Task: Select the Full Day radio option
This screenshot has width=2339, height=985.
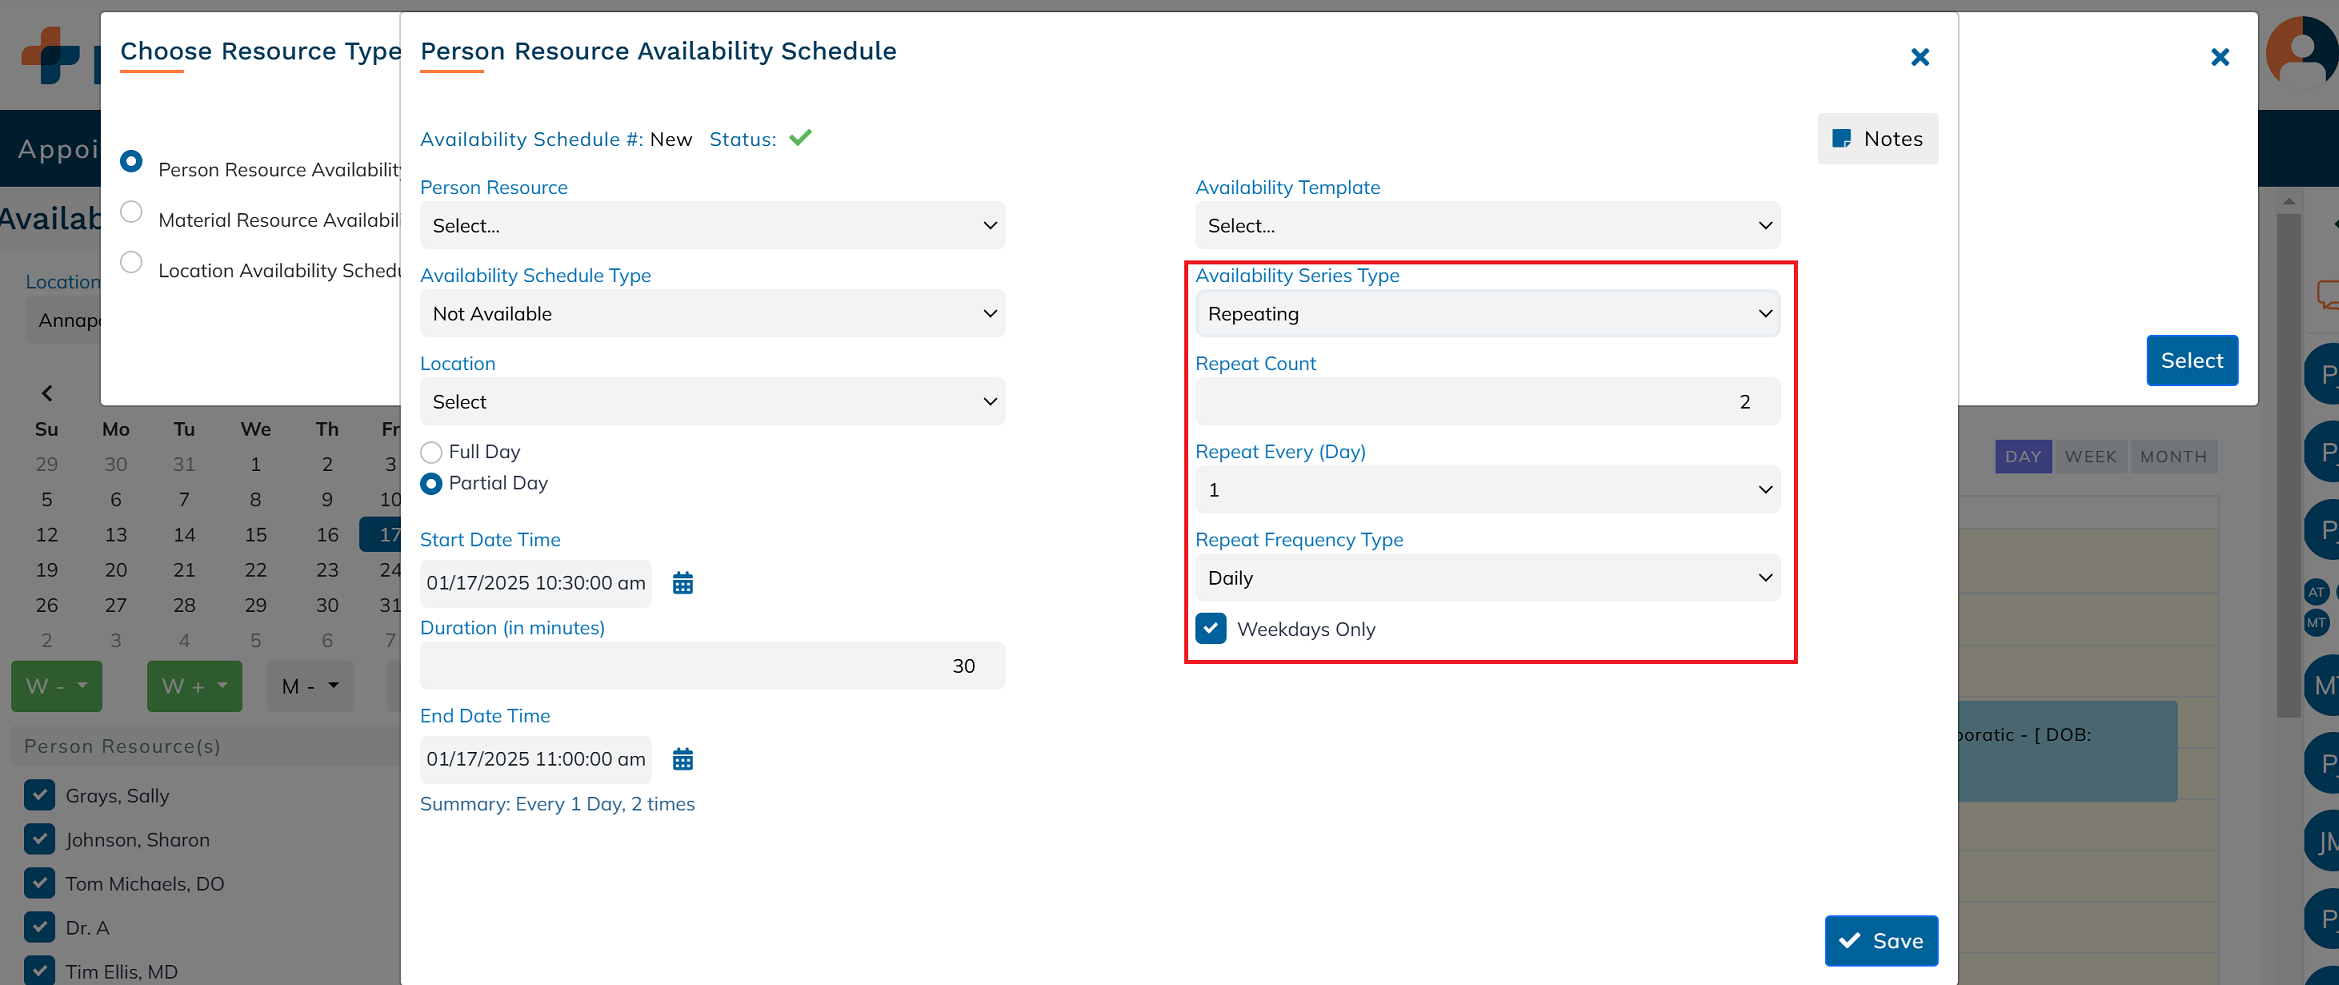Action: 431,452
